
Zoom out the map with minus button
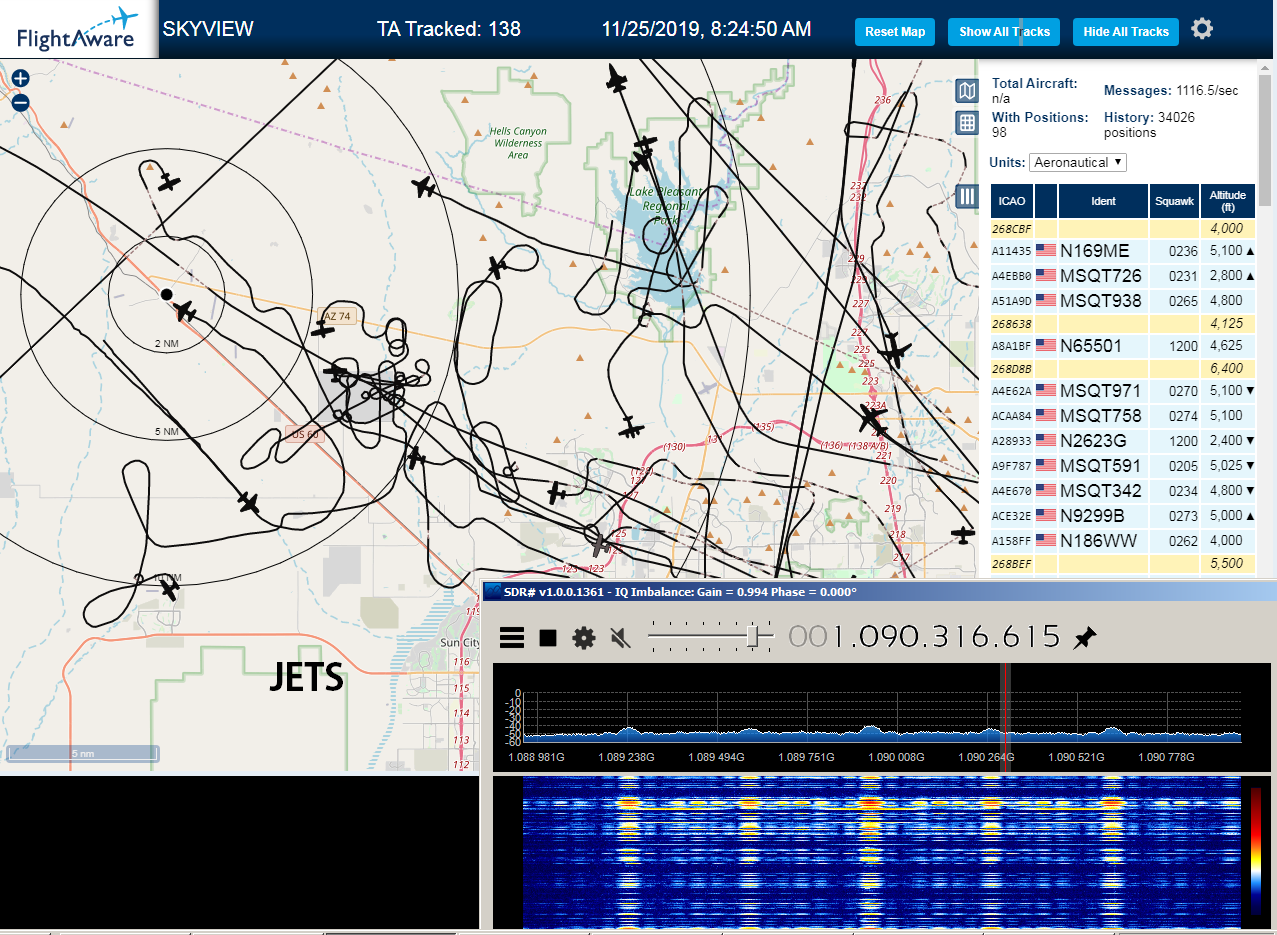(x=20, y=102)
